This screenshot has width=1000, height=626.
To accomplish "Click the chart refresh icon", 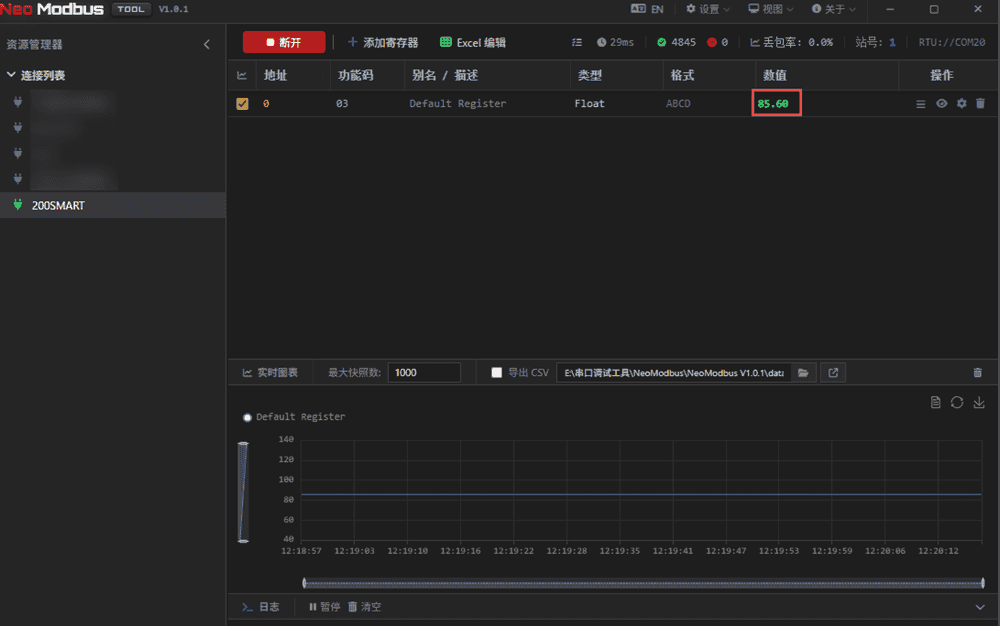I will tap(957, 402).
